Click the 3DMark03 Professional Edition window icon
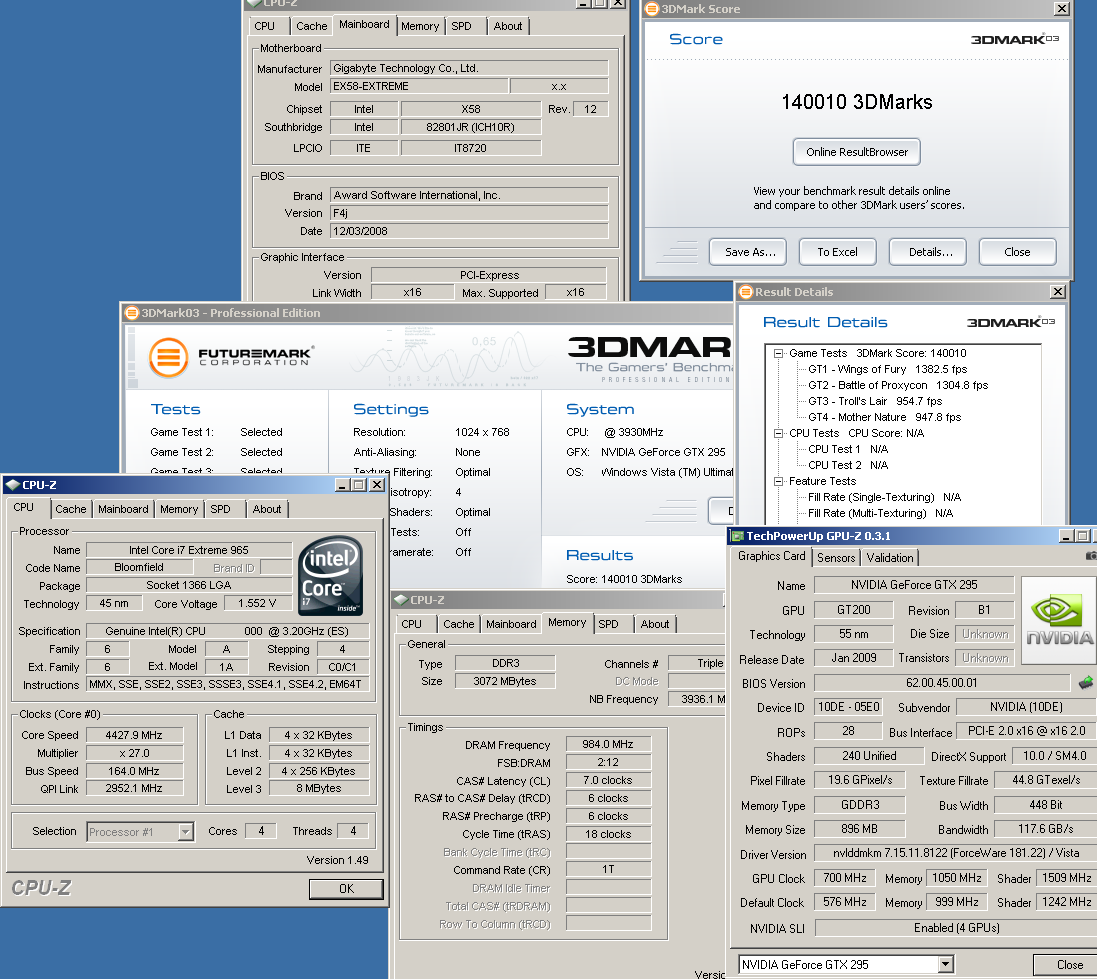This screenshot has height=979, width=1097. tap(132, 313)
